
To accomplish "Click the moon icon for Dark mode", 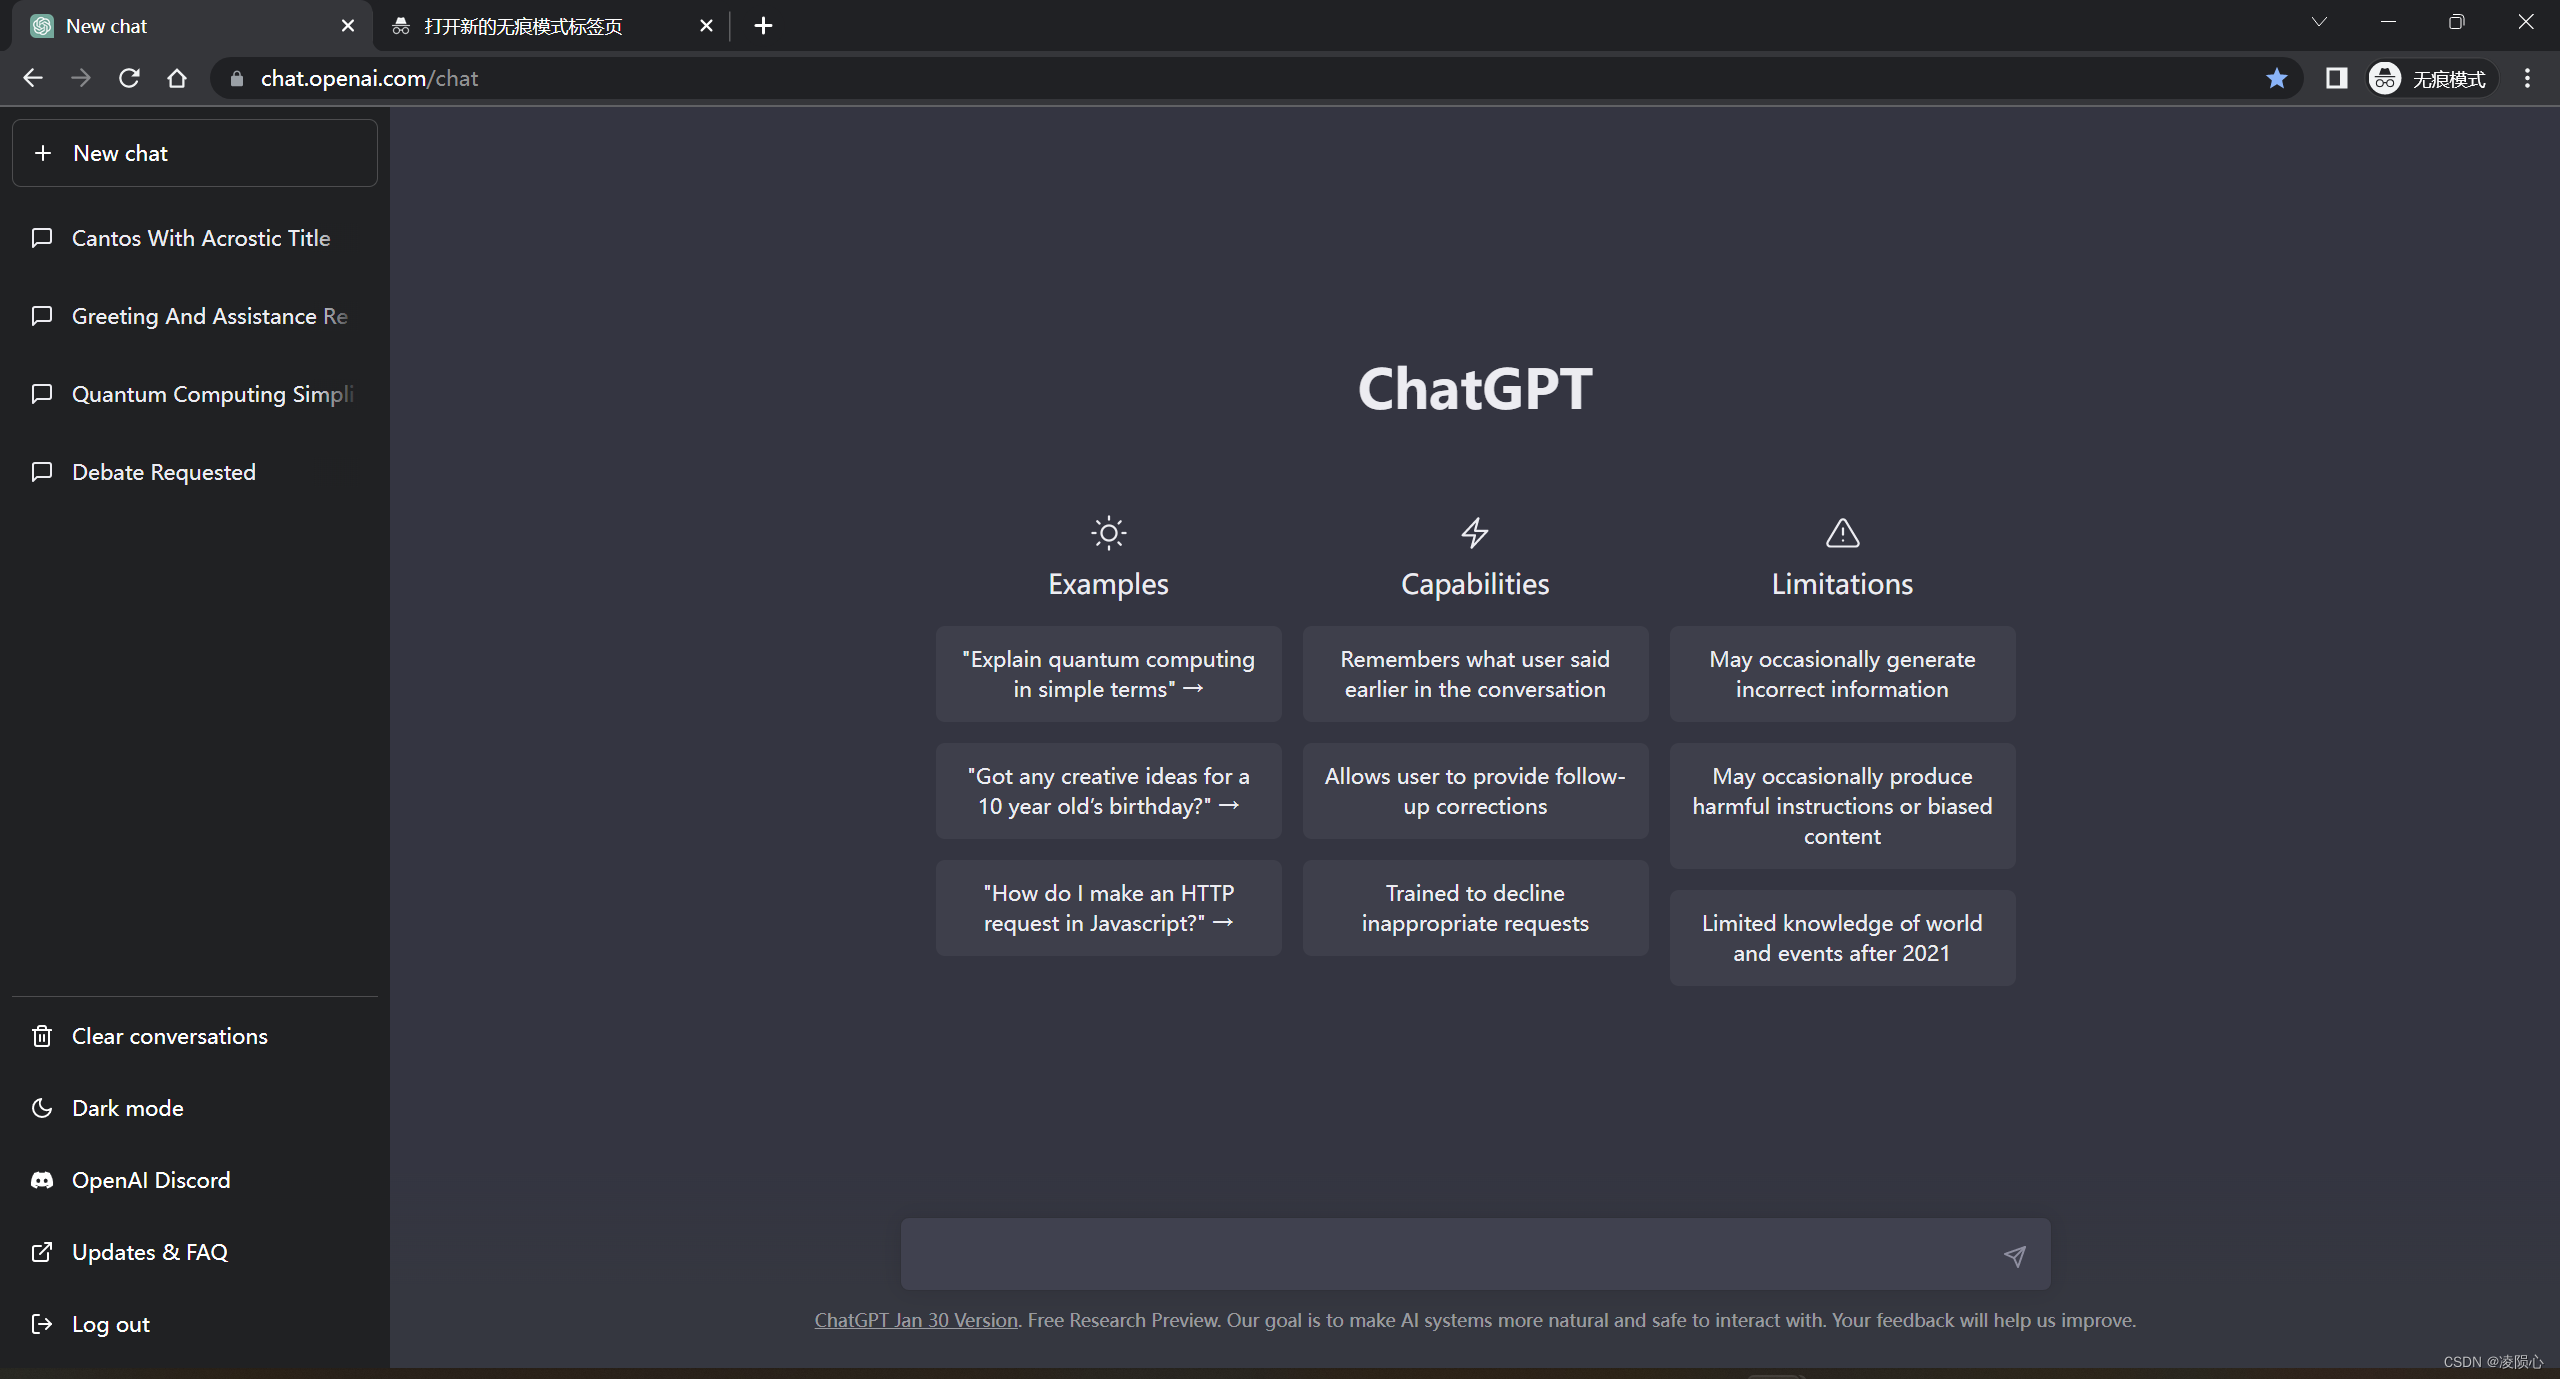I will click(42, 1108).
